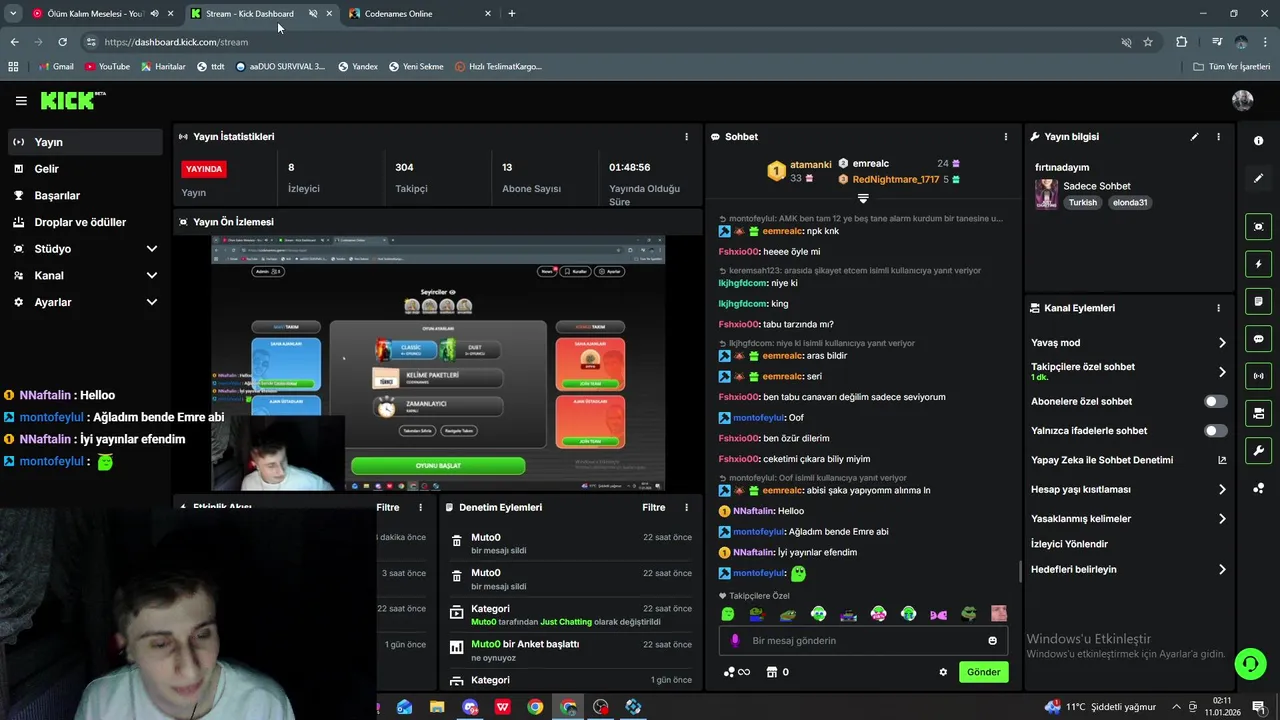This screenshot has width=1280, height=720.
Task: Click the lightning bolt icon in right sidebar
Action: click(x=1258, y=264)
